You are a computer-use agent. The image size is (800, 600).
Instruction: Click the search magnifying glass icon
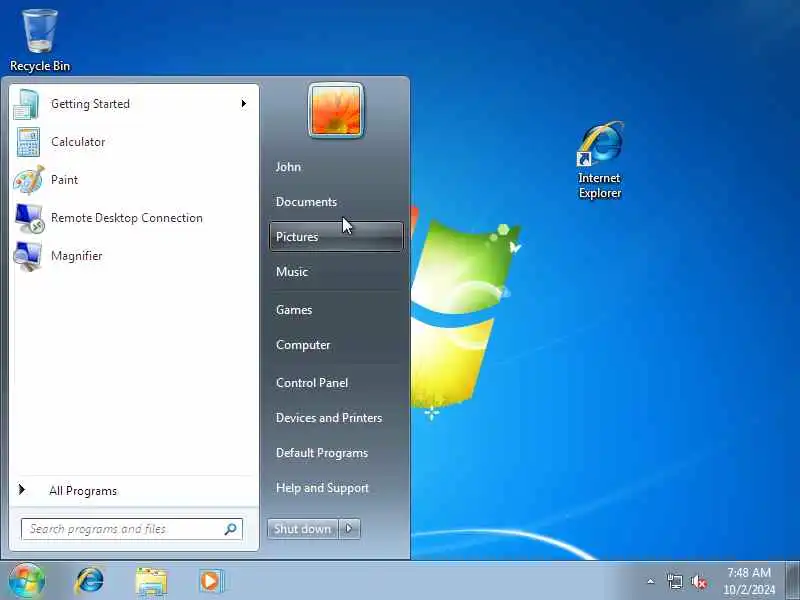click(x=231, y=529)
